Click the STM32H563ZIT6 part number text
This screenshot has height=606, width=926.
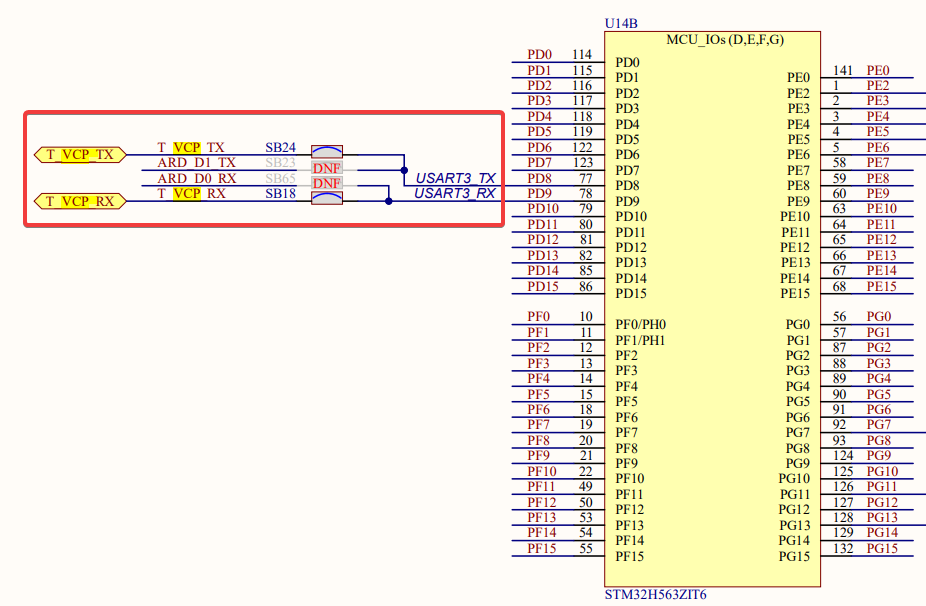(655, 593)
